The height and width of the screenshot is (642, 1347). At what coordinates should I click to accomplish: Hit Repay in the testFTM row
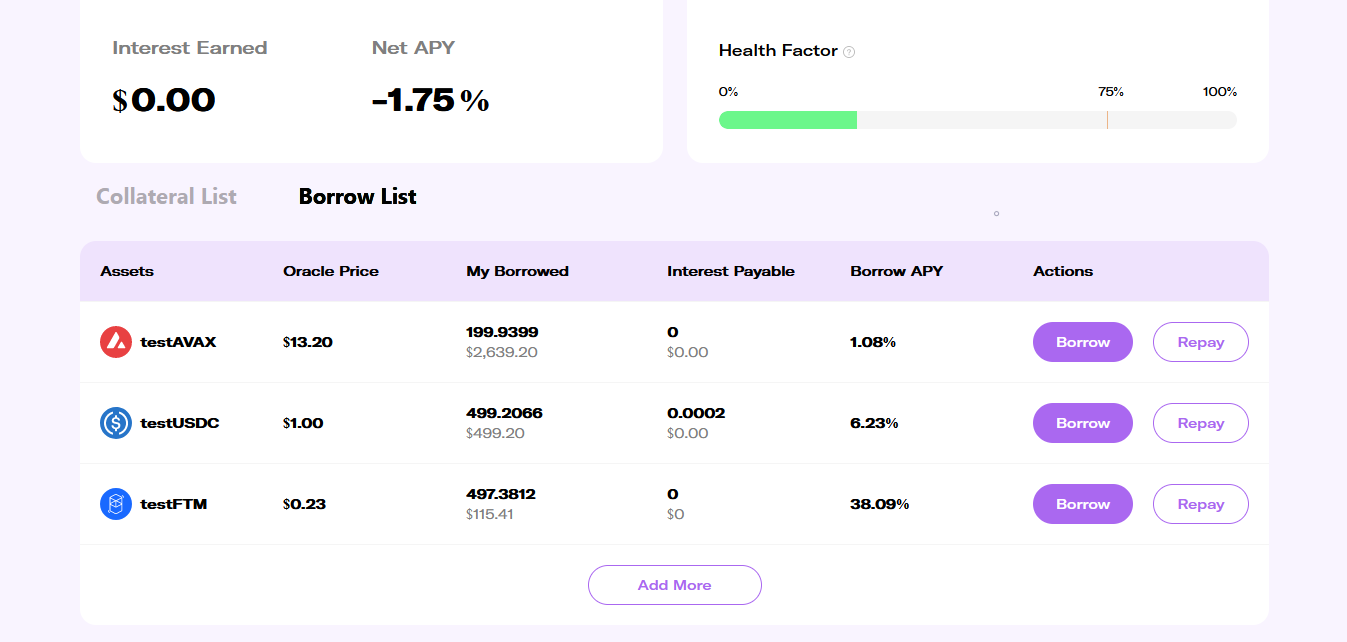pos(1200,504)
